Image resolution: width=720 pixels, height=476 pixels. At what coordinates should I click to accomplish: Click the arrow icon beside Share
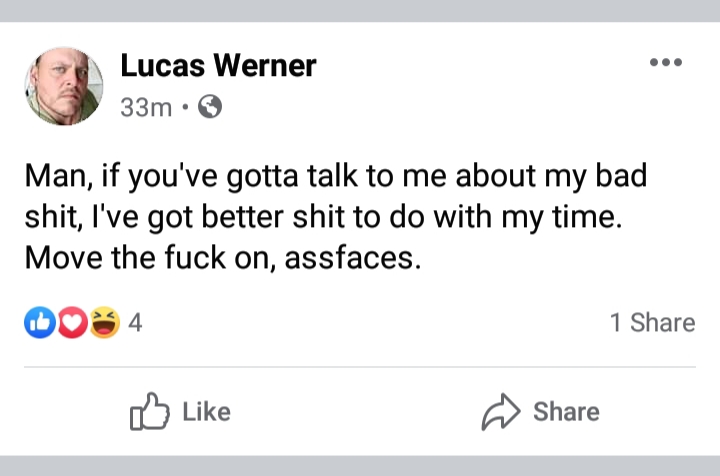(501, 412)
